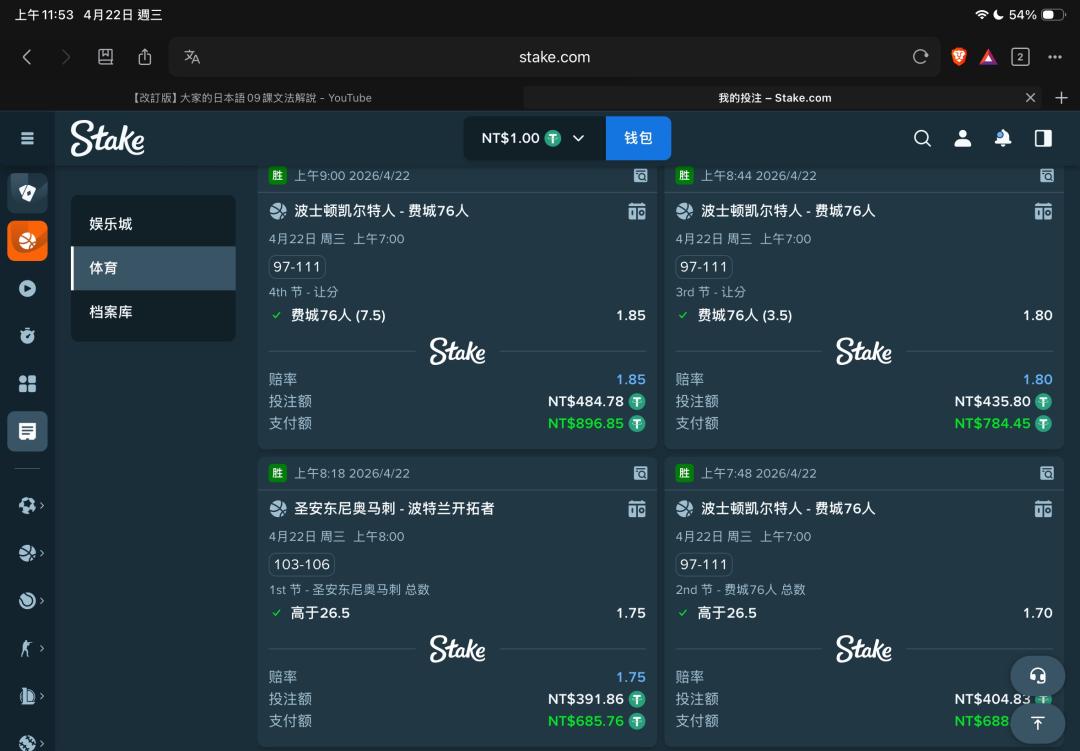
Task: Click the casino cards icon in sidebar
Action: tap(27, 193)
